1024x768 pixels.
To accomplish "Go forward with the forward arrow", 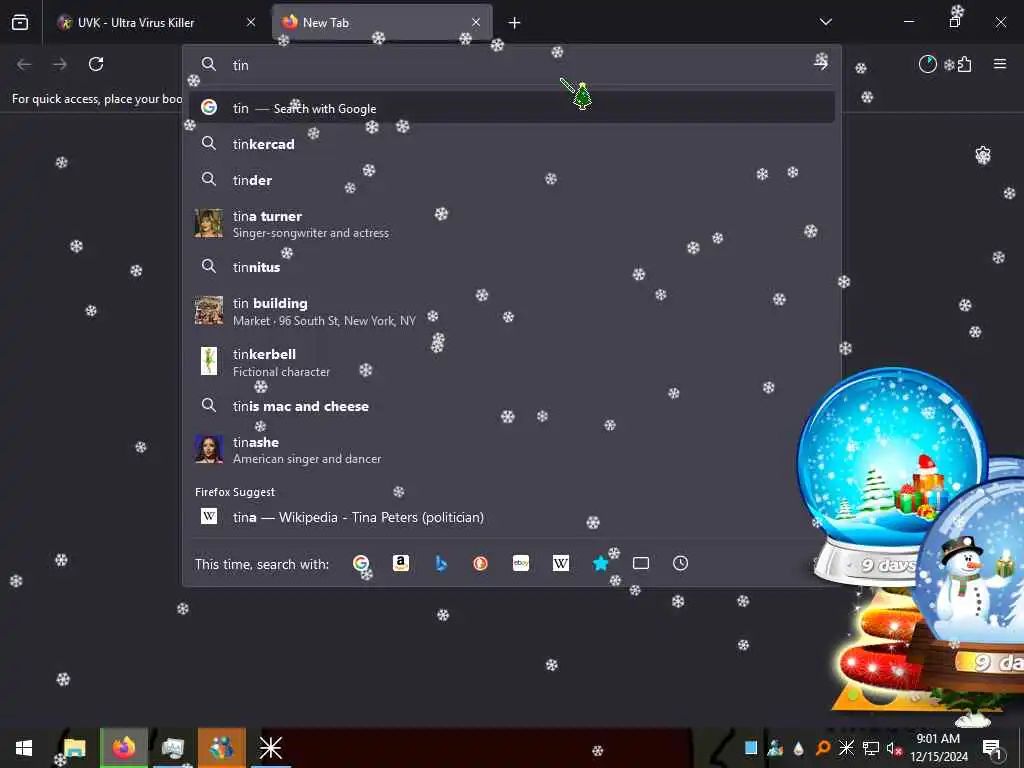I will 60,64.
